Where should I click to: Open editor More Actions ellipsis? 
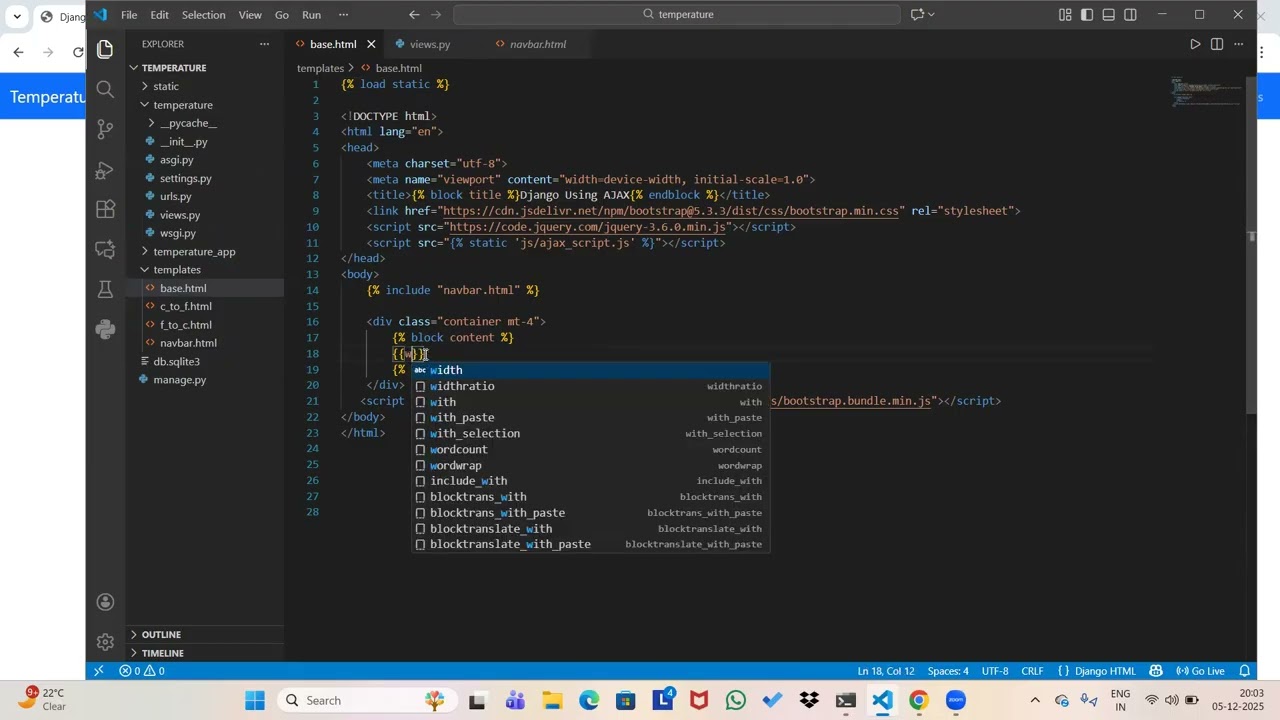1239,44
